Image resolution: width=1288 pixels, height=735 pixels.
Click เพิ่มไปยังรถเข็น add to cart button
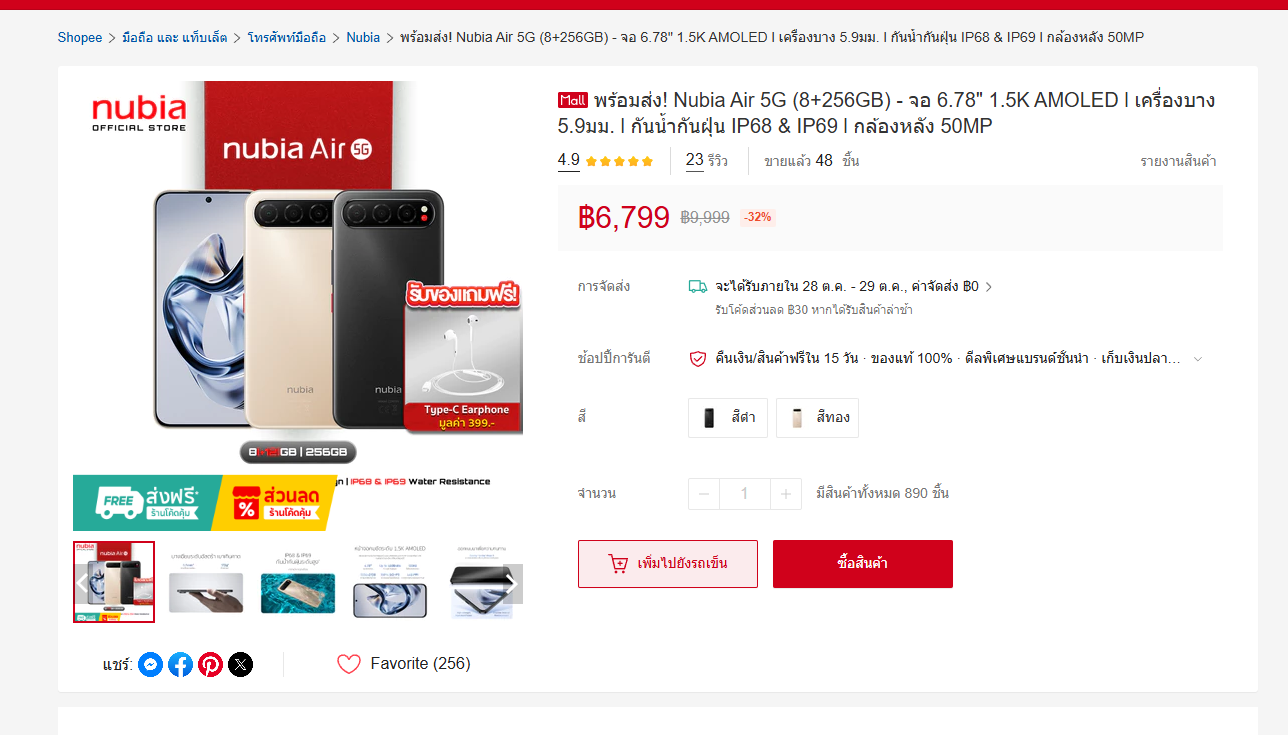667,564
